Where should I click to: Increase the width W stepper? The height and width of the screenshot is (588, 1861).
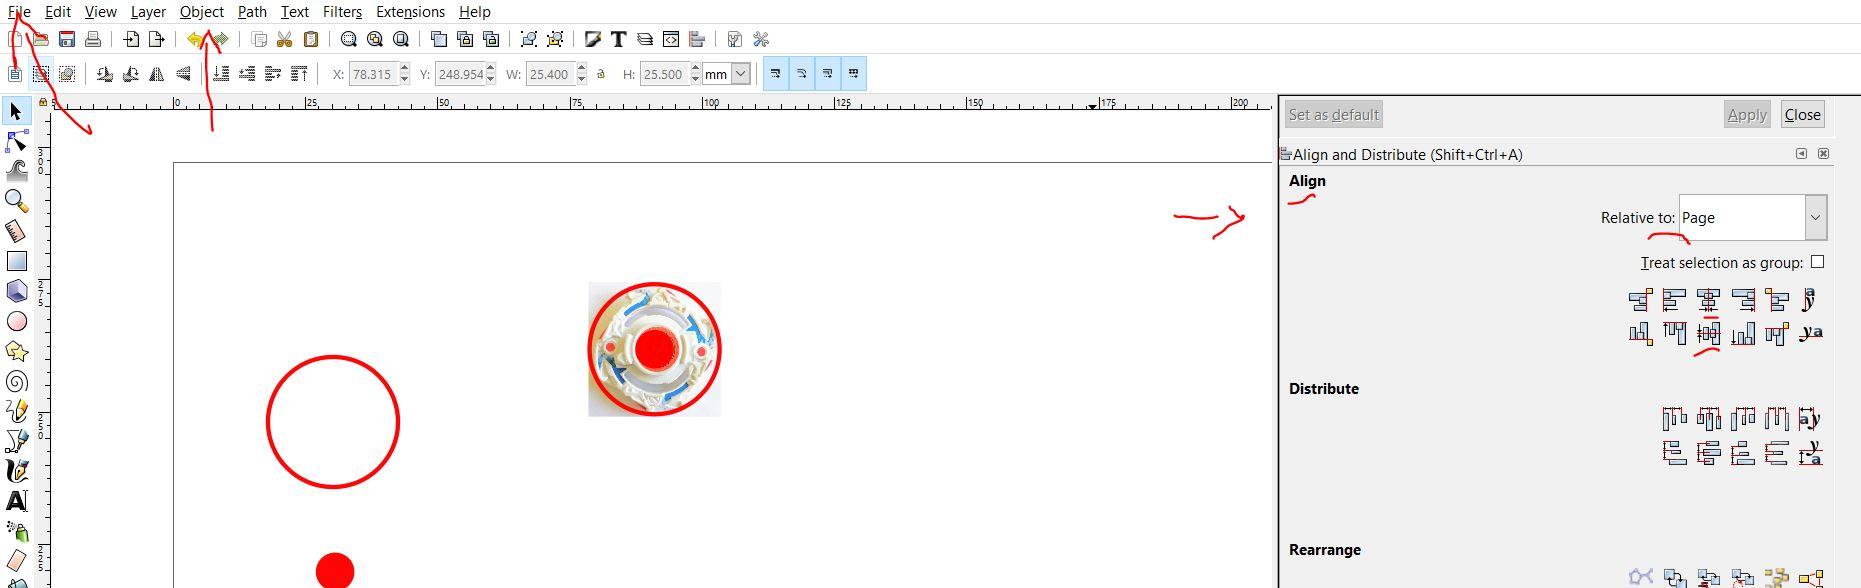click(581, 69)
